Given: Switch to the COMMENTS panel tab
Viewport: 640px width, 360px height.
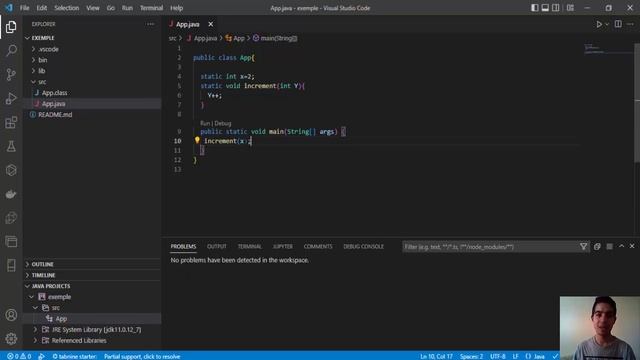Looking at the screenshot, I should 318,247.
